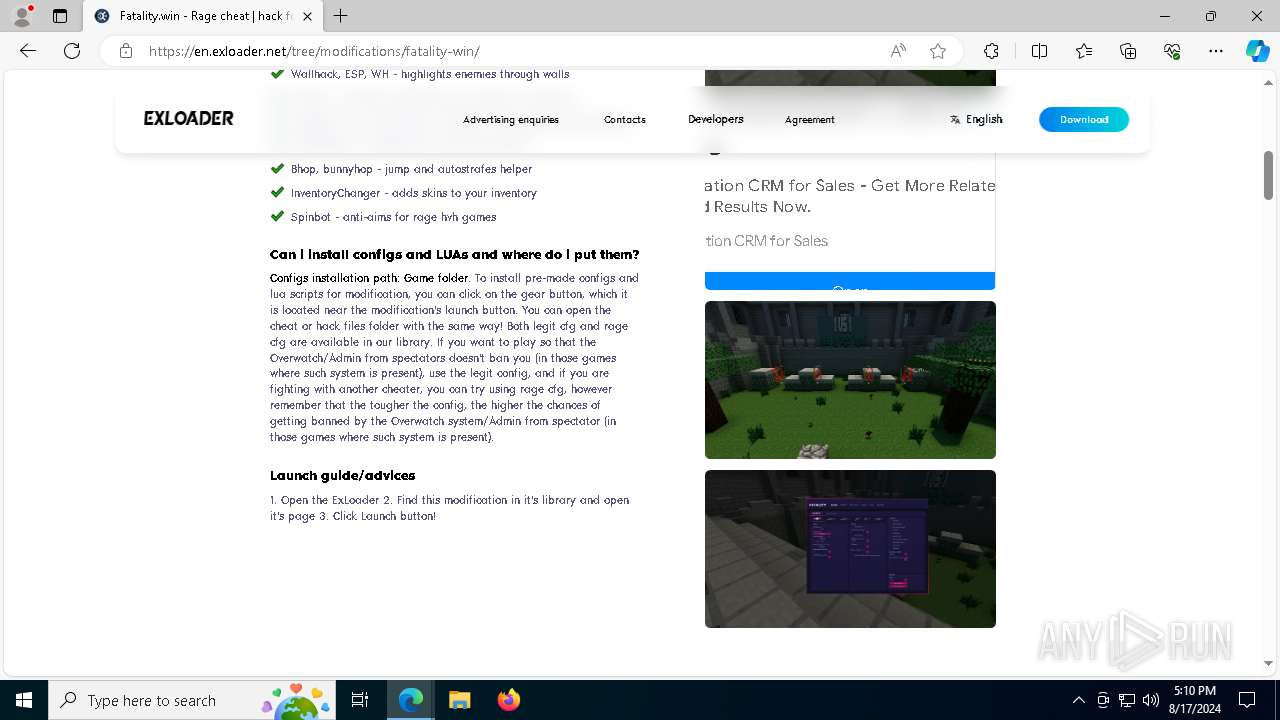
Task: Open Agreement page
Action: (810, 119)
